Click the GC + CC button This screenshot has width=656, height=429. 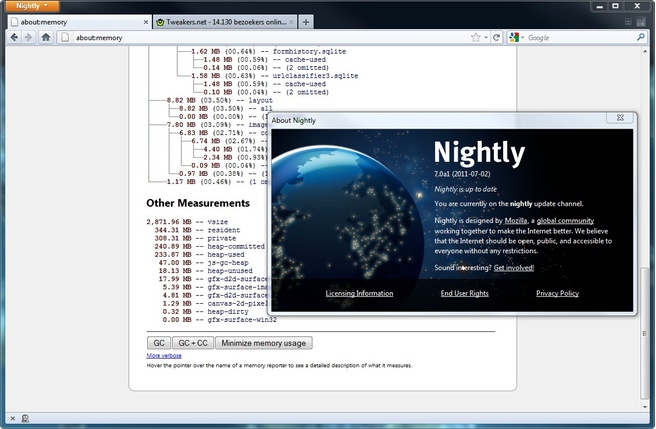[193, 343]
